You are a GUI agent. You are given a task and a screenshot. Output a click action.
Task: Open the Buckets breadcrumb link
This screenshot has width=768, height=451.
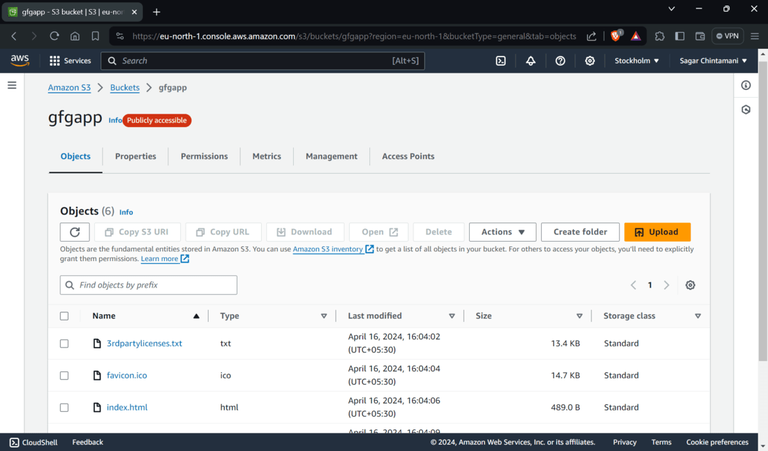[125, 88]
